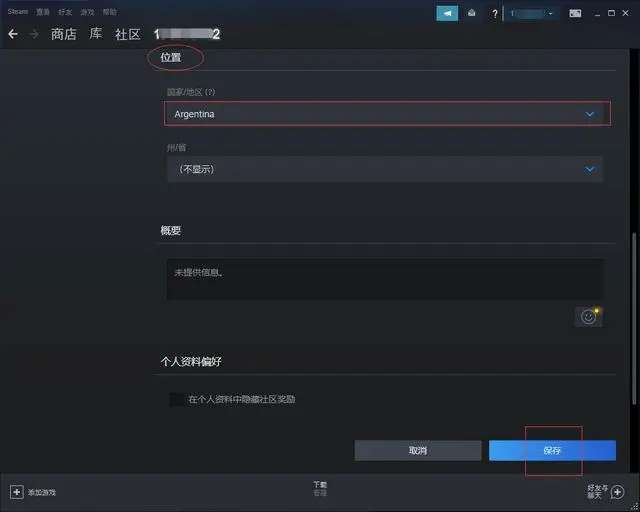Open the 游戏 menu
The image size is (640, 512).
tap(87, 12)
